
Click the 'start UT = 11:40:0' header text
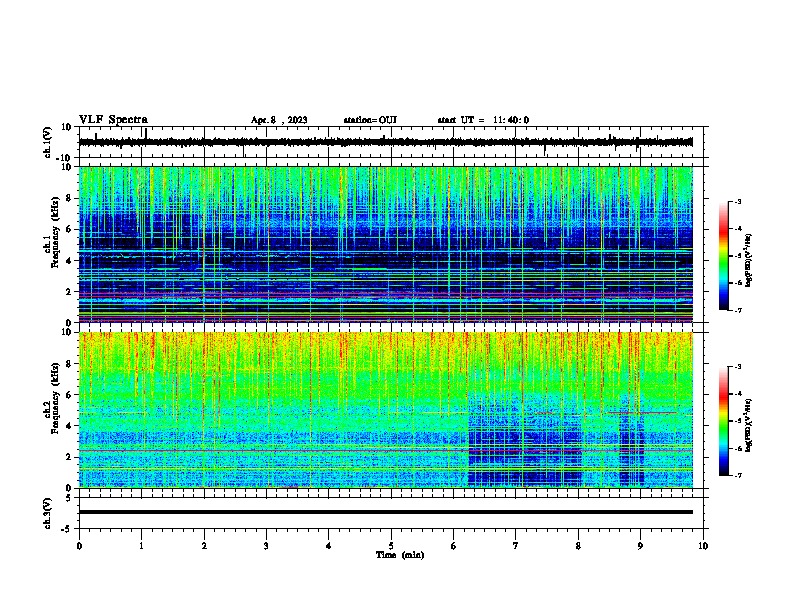(x=483, y=120)
